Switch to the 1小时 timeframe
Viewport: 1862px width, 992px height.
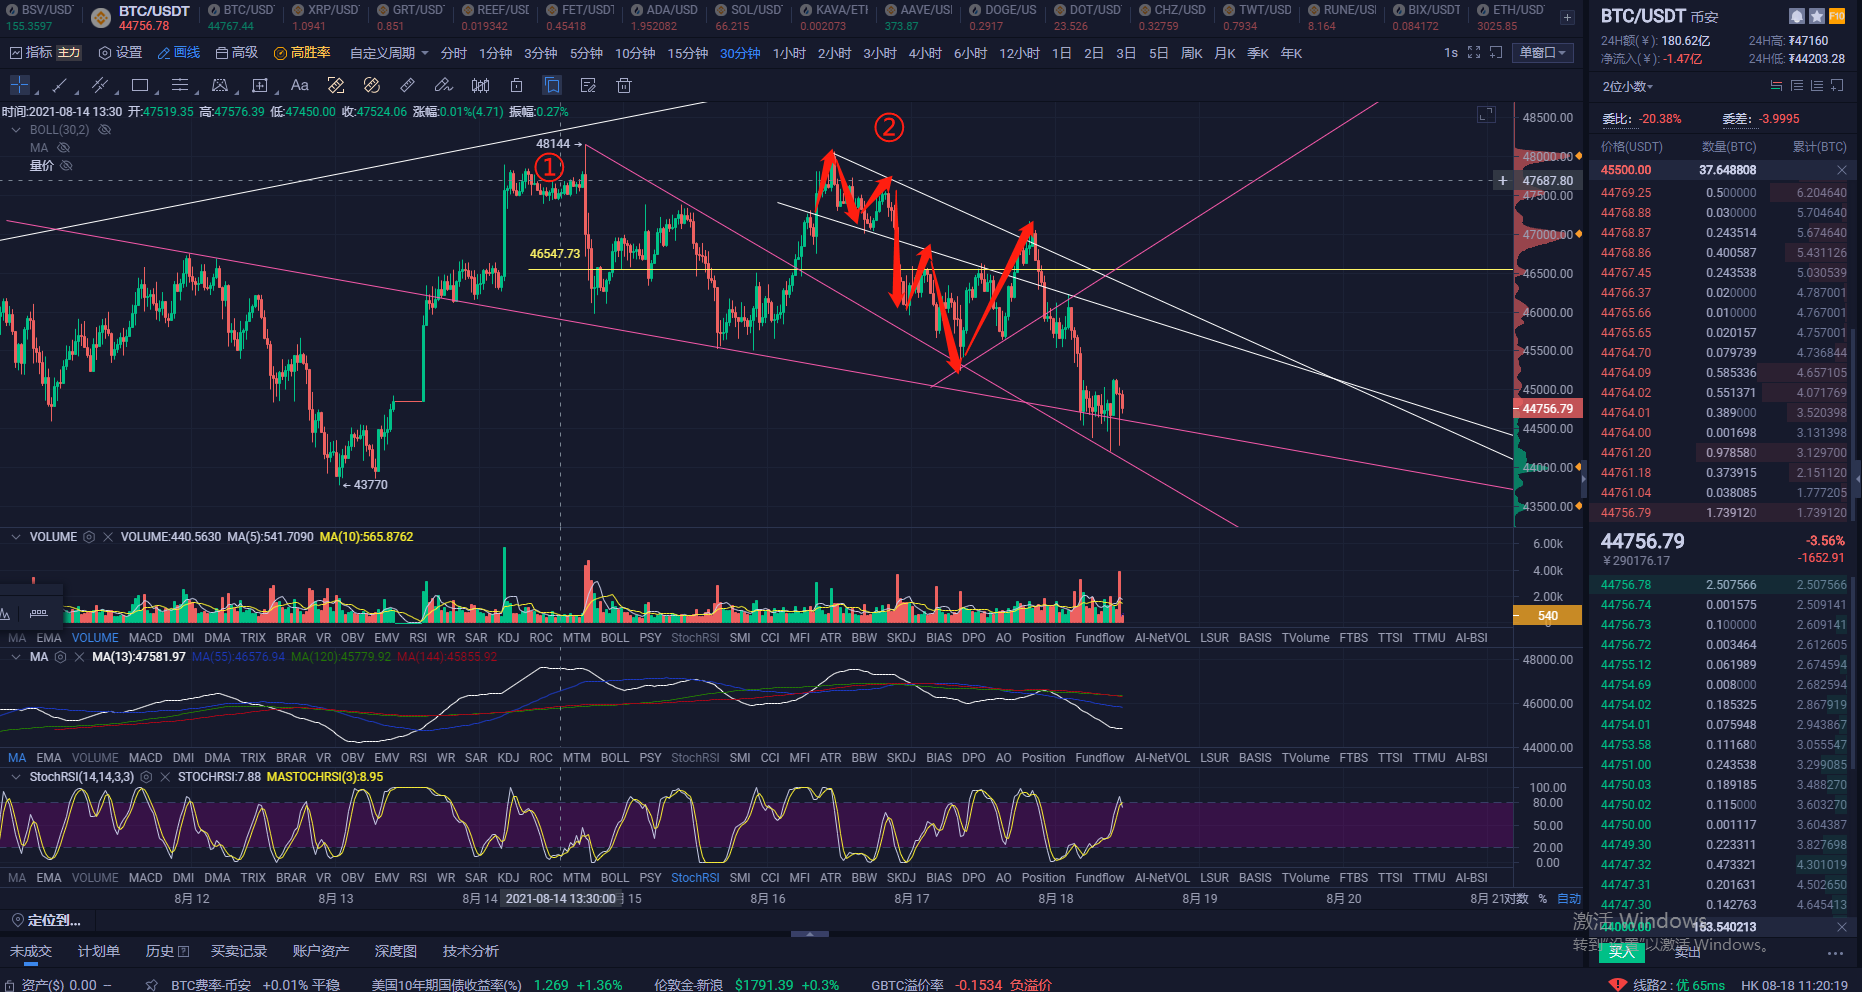point(789,53)
